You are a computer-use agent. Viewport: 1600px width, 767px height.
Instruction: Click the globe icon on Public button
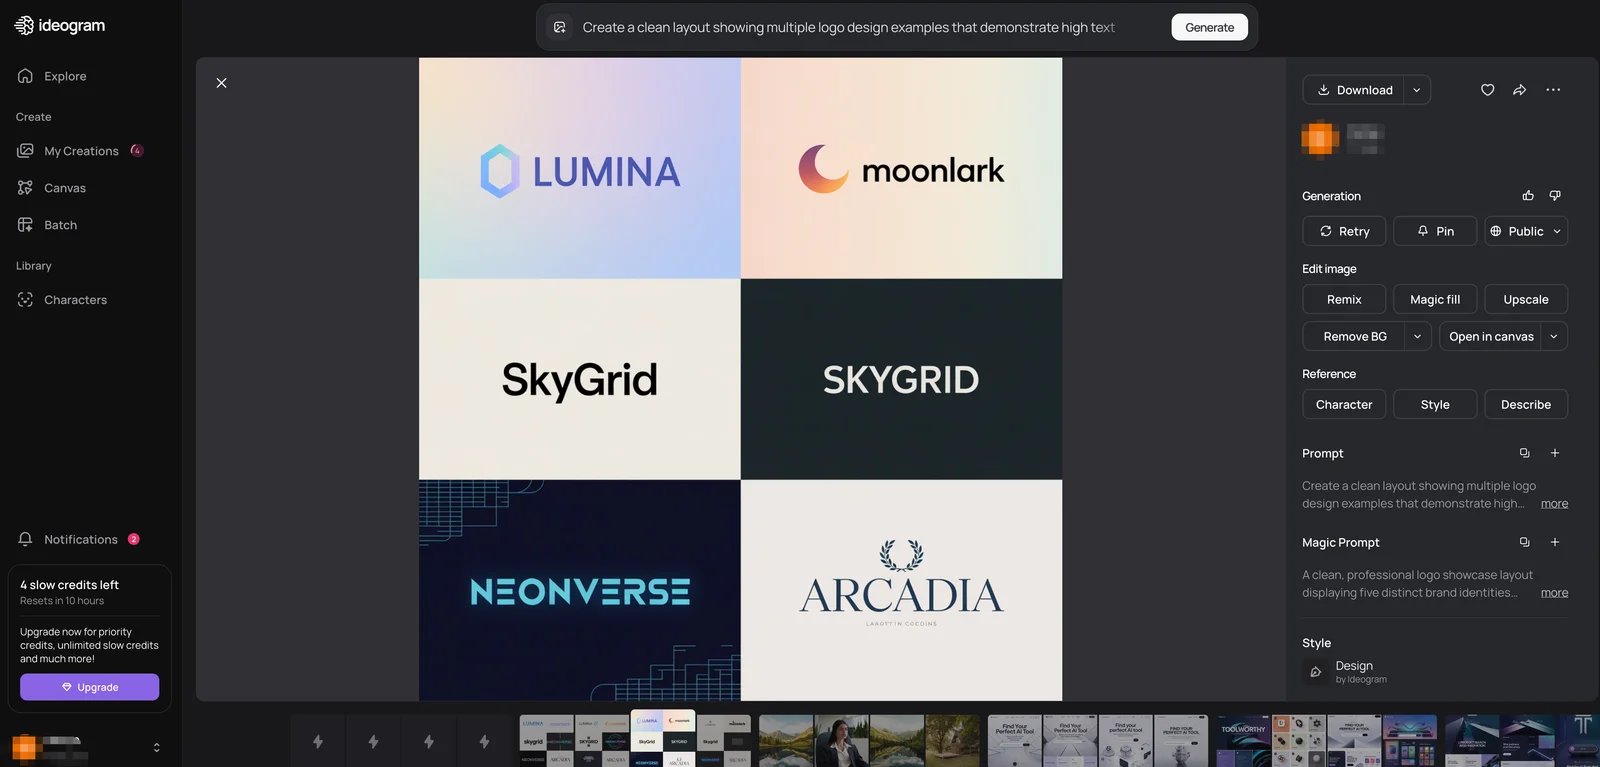(x=1496, y=231)
